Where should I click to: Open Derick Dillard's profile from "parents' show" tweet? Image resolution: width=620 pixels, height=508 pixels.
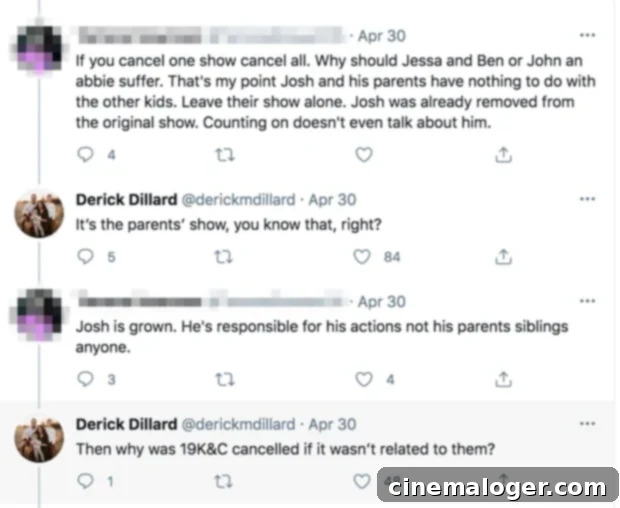tap(126, 199)
